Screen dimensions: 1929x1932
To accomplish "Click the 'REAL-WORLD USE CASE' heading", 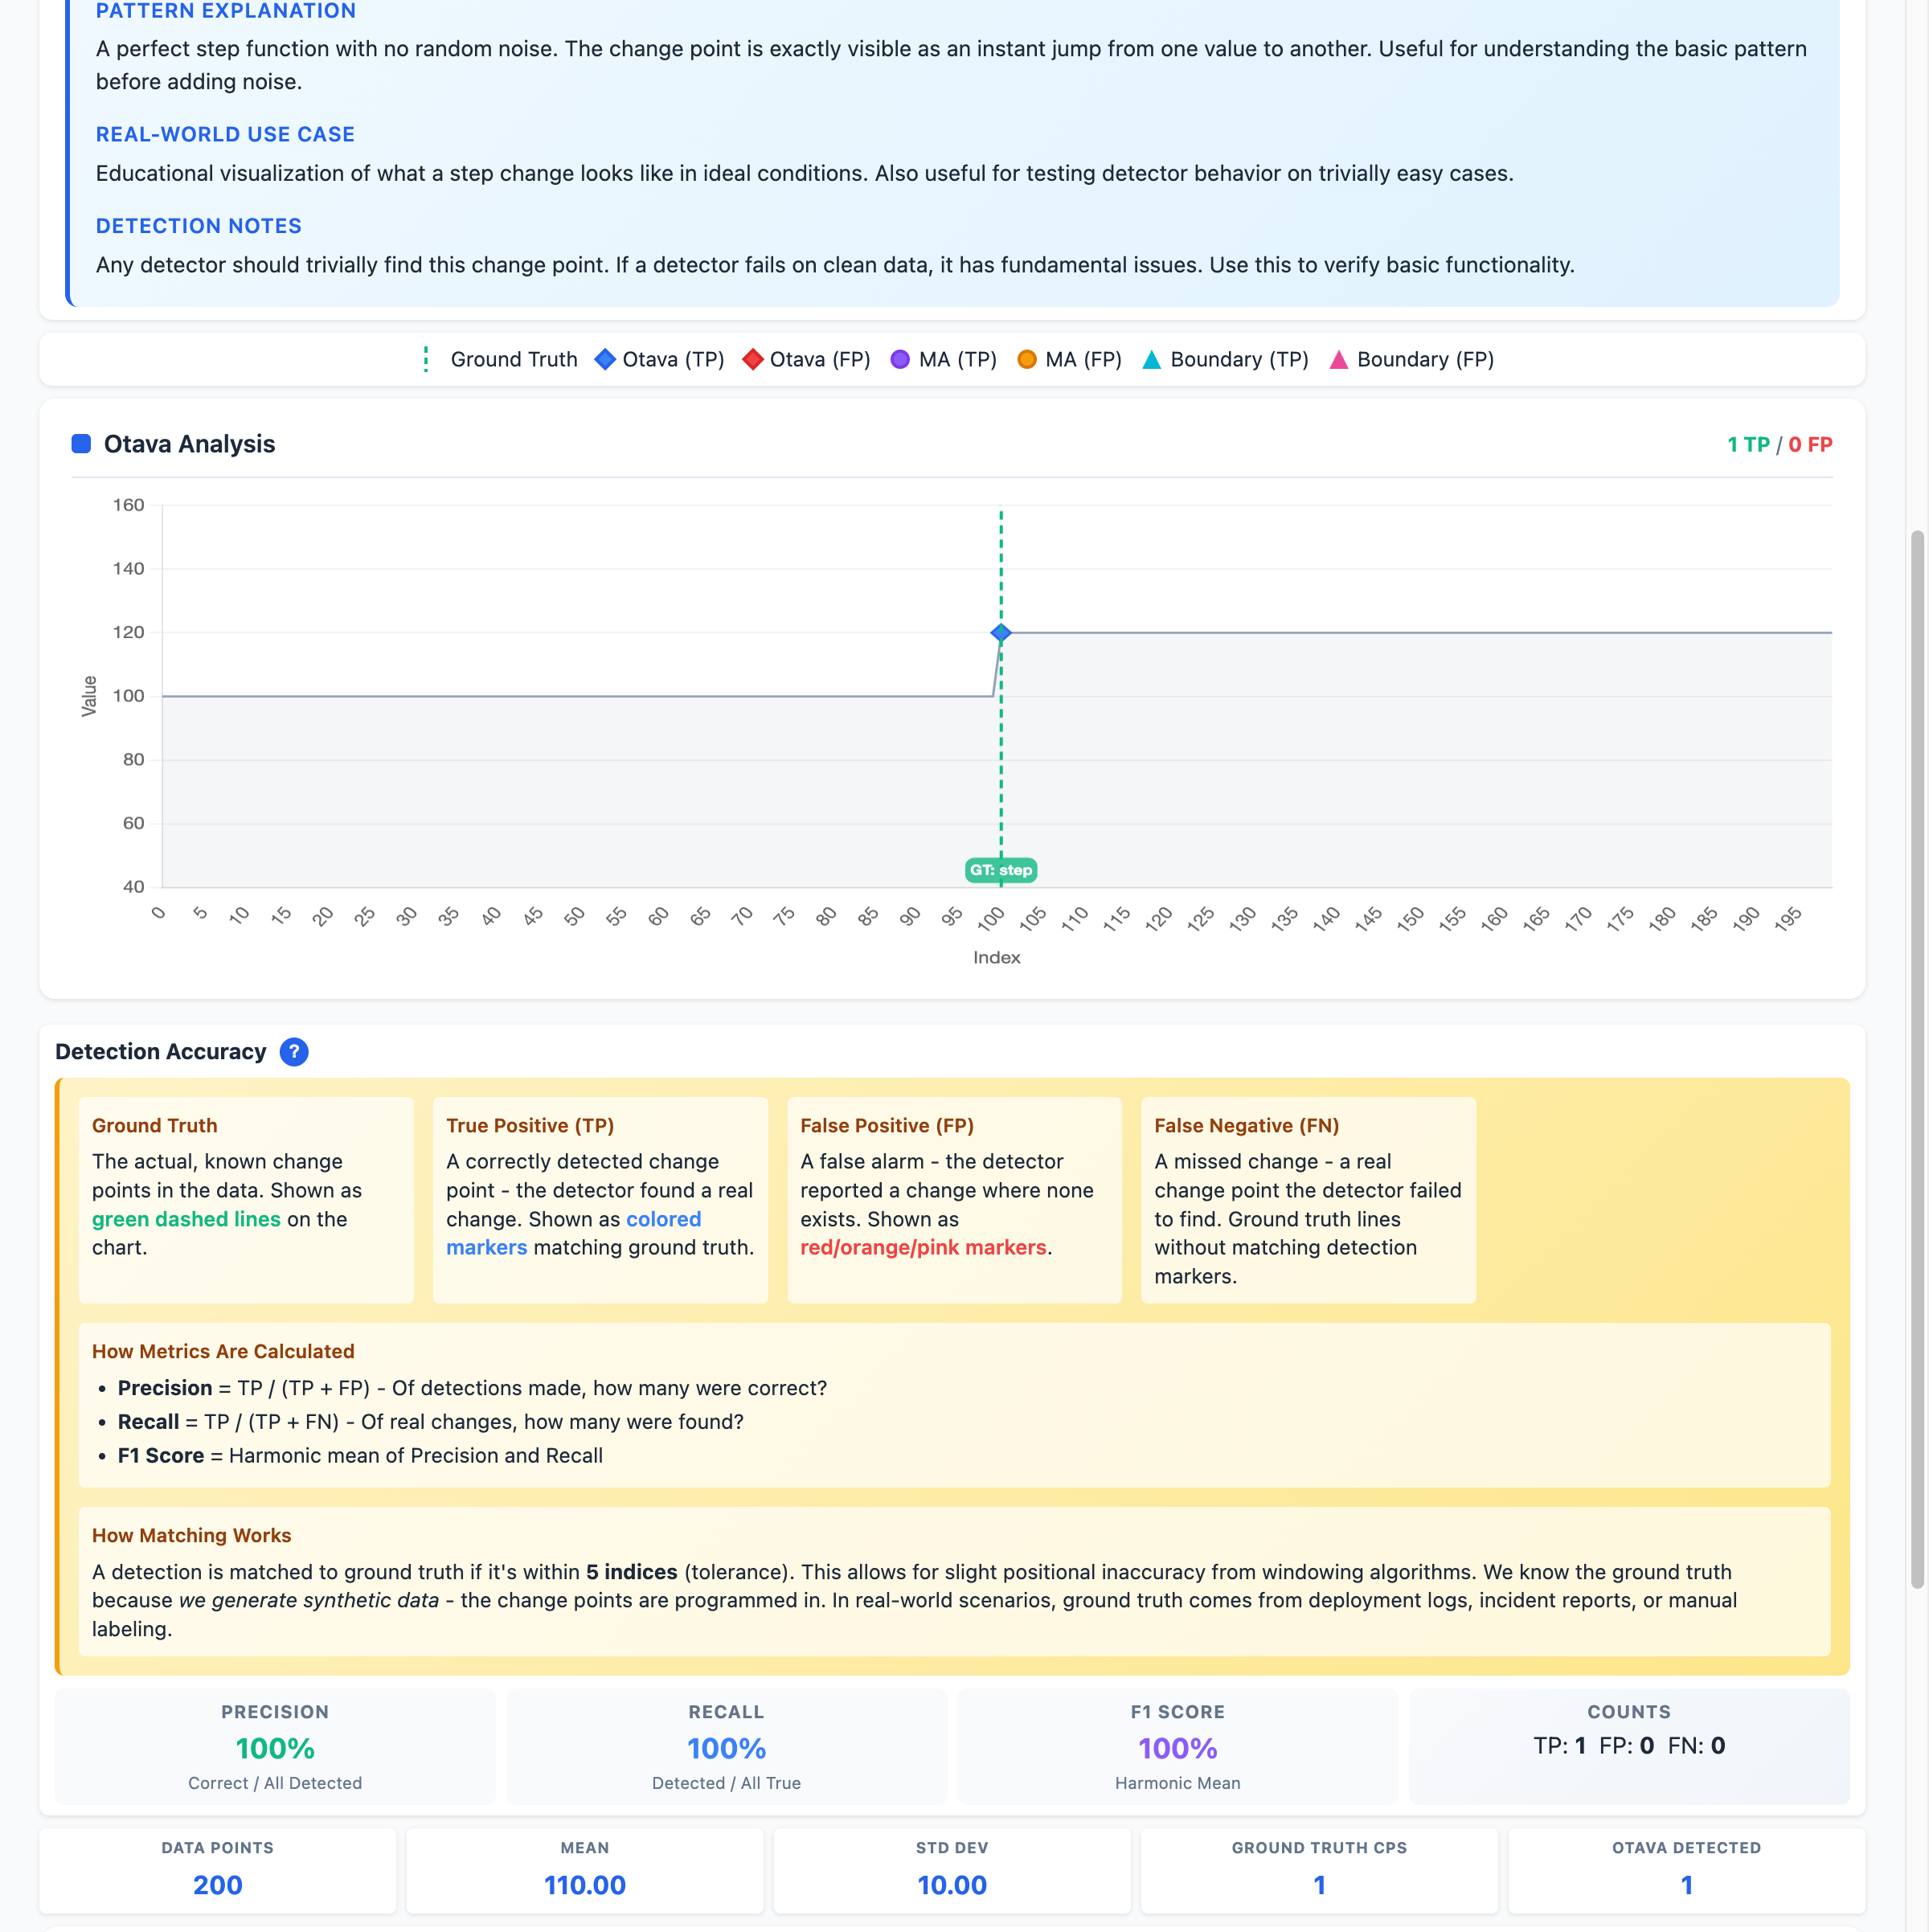I will click(225, 134).
